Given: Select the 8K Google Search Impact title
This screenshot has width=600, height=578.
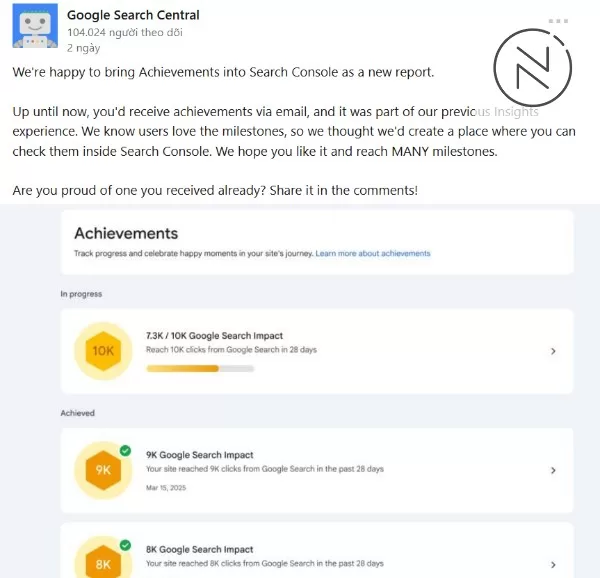Looking at the screenshot, I should click(200, 549).
